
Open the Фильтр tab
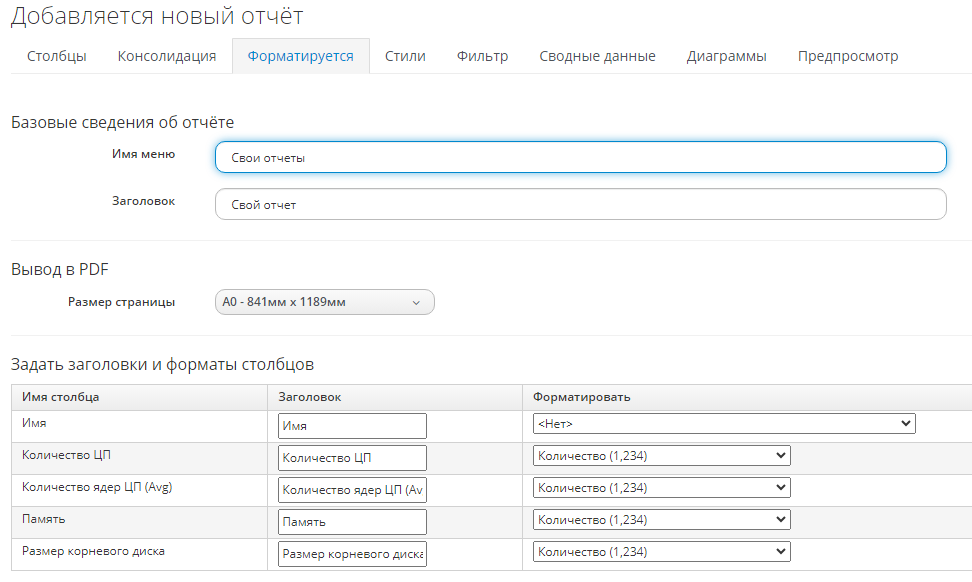(x=482, y=56)
